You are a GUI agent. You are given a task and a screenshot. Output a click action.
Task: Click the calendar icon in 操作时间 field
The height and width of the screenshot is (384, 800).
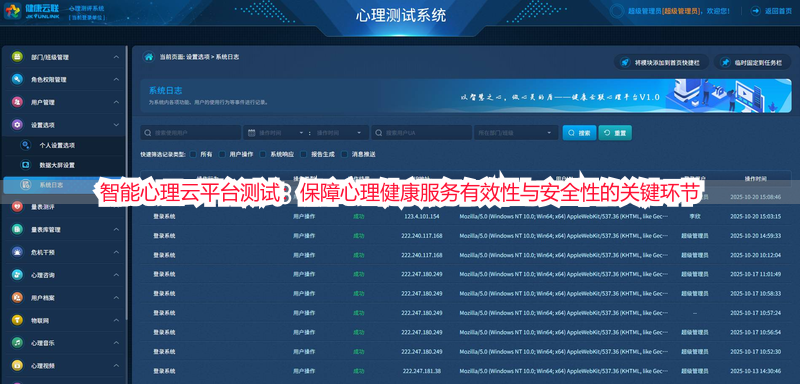pyautogui.click(x=252, y=133)
